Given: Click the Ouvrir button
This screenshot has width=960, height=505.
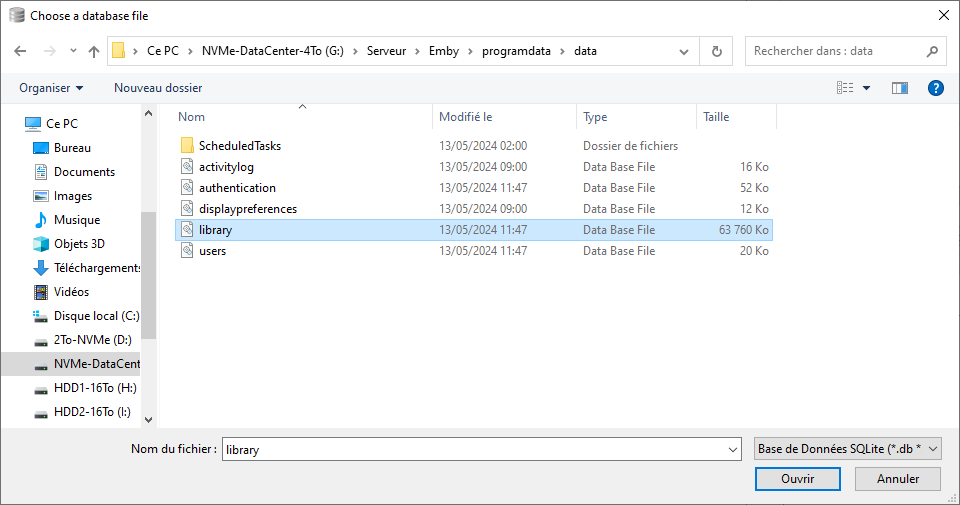Looking at the screenshot, I should (x=798, y=479).
